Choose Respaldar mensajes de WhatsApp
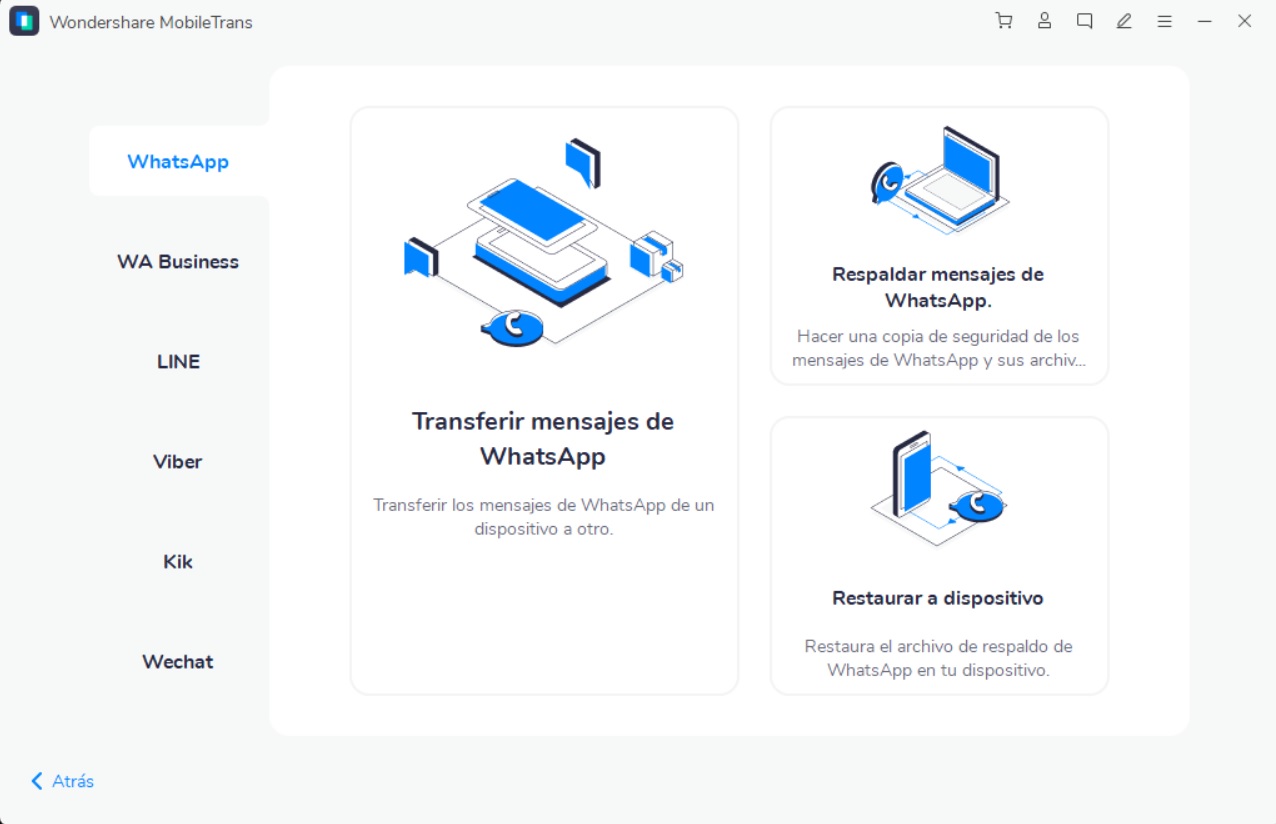The image size is (1276, 824). 938,287
